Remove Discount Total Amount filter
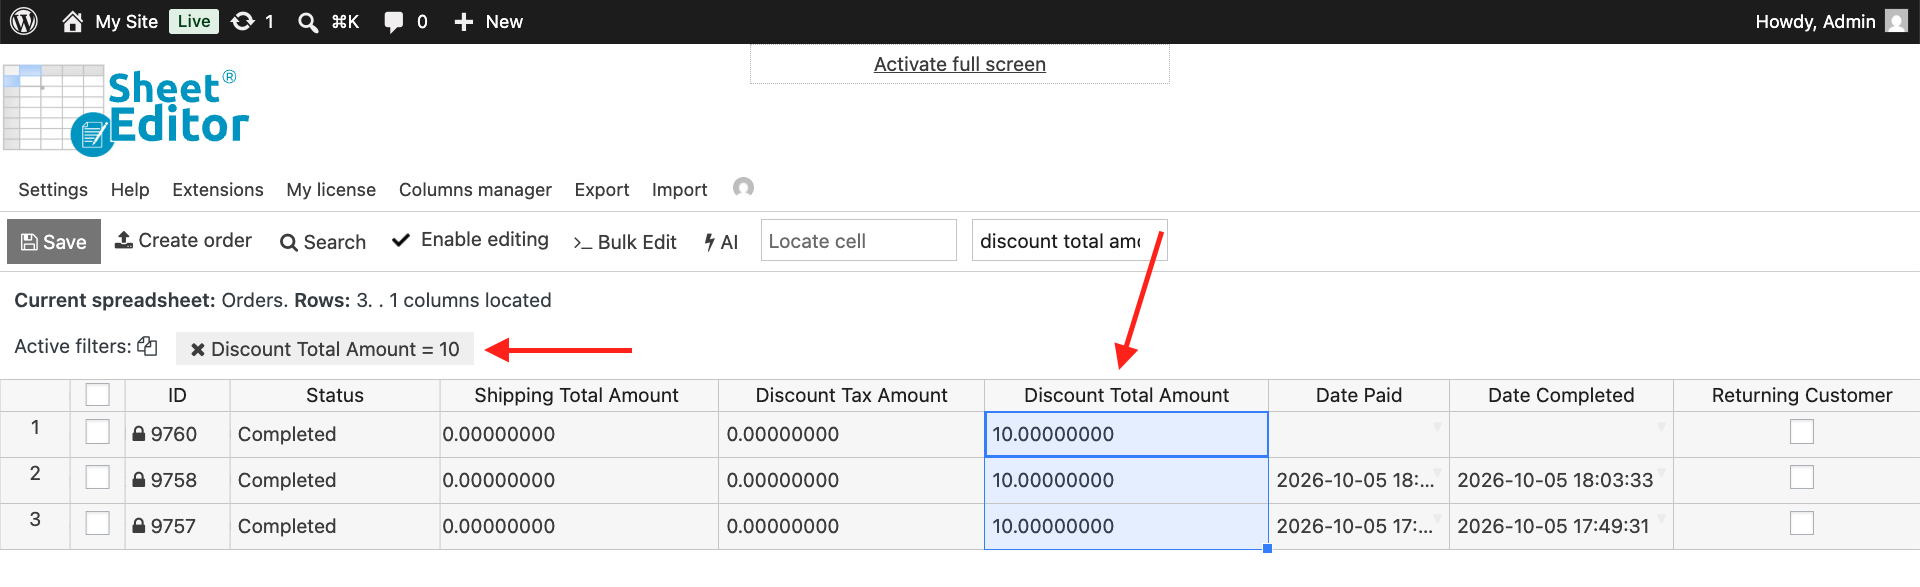This screenshot has width=1920, height=587. [198, 349]
